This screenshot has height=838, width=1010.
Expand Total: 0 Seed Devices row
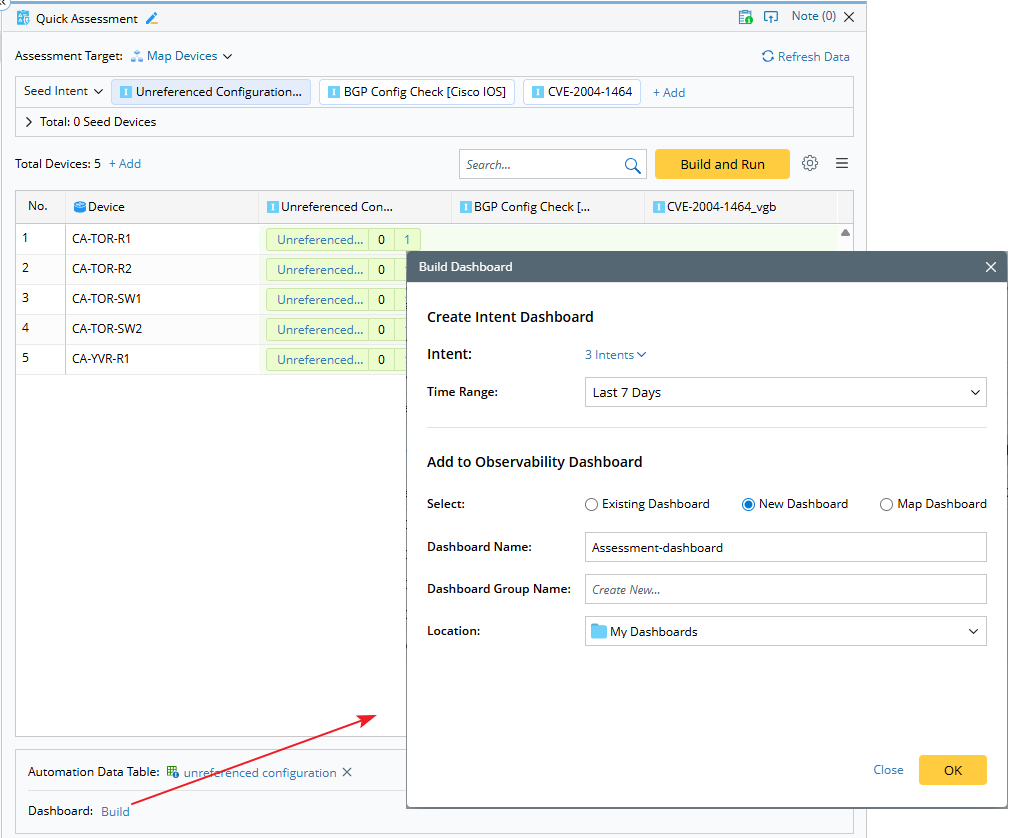tap(28, 122)
